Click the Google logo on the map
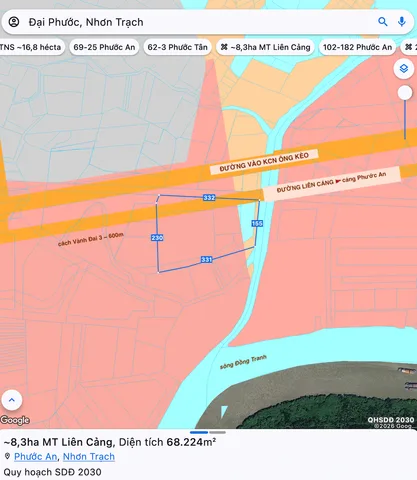This screenshot has height=480, width=417. 15,420
